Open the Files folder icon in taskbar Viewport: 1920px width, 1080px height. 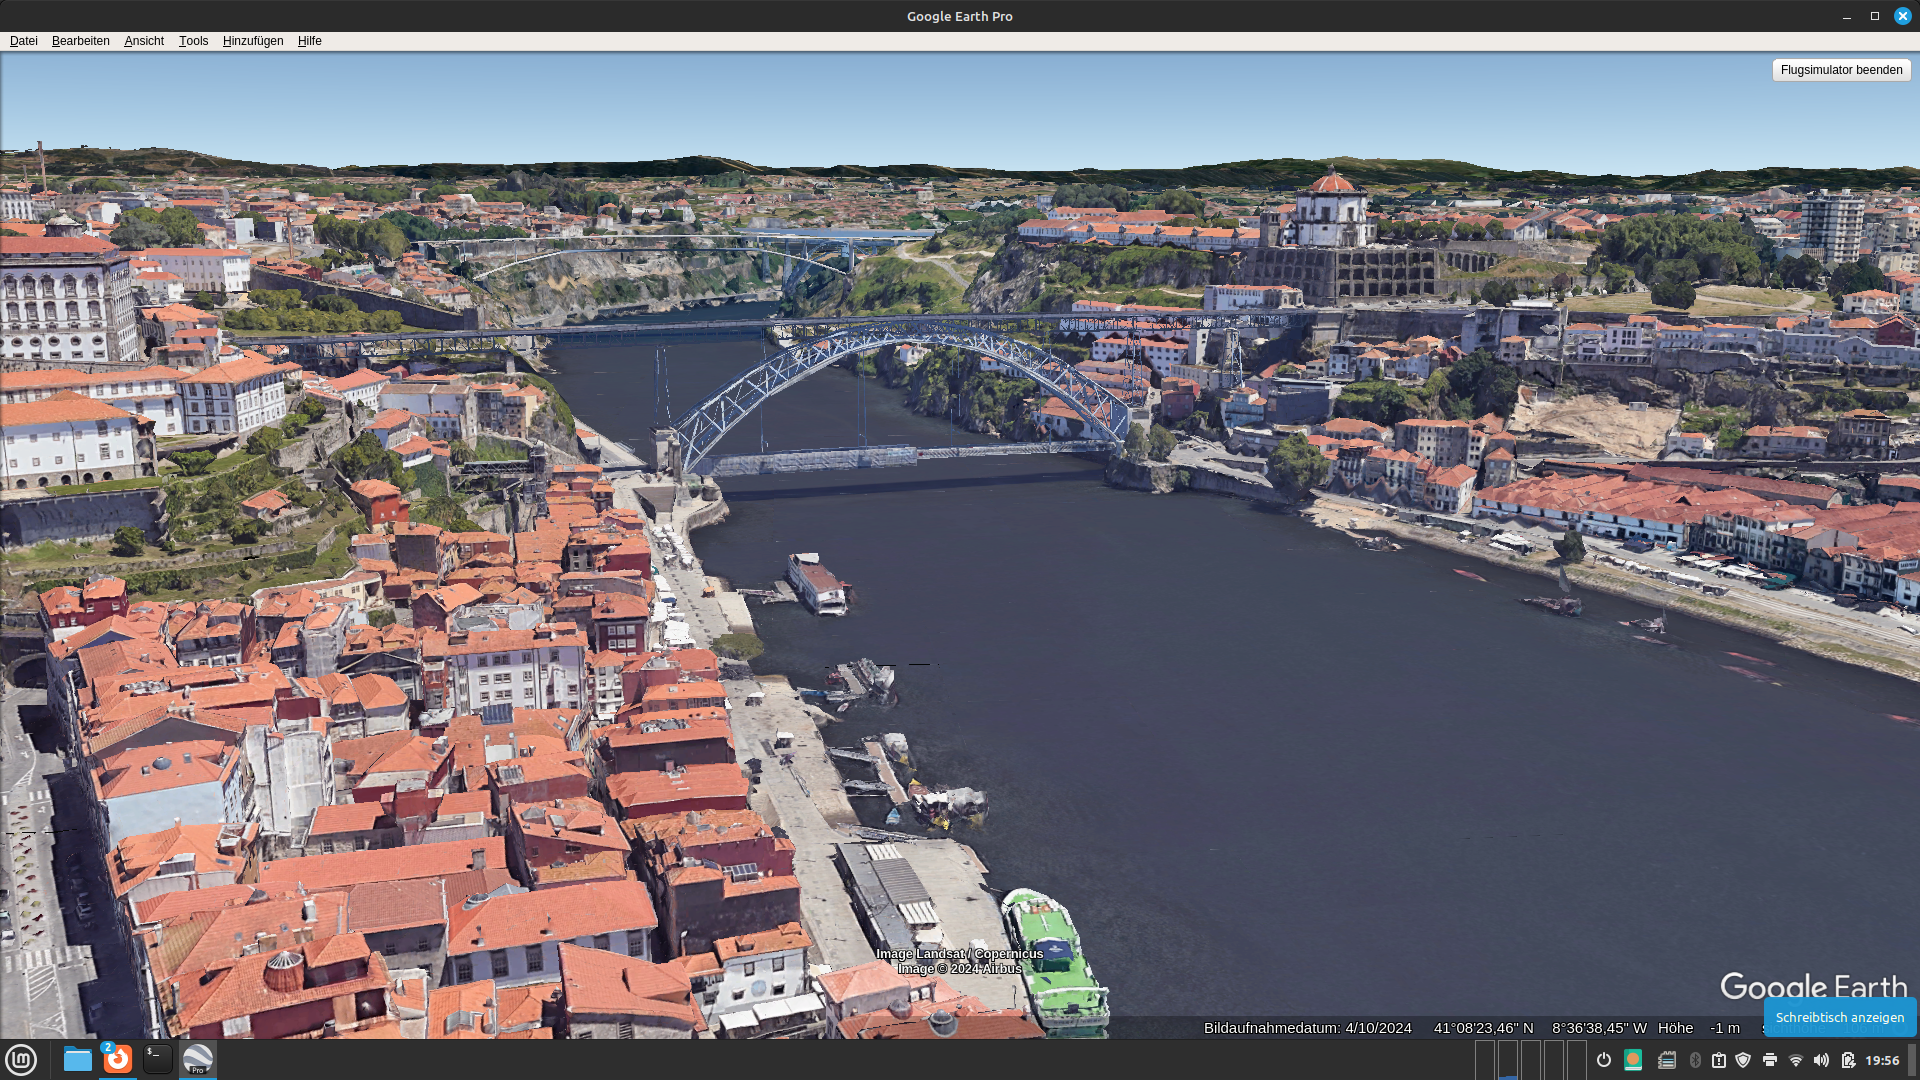point(77,1059)
